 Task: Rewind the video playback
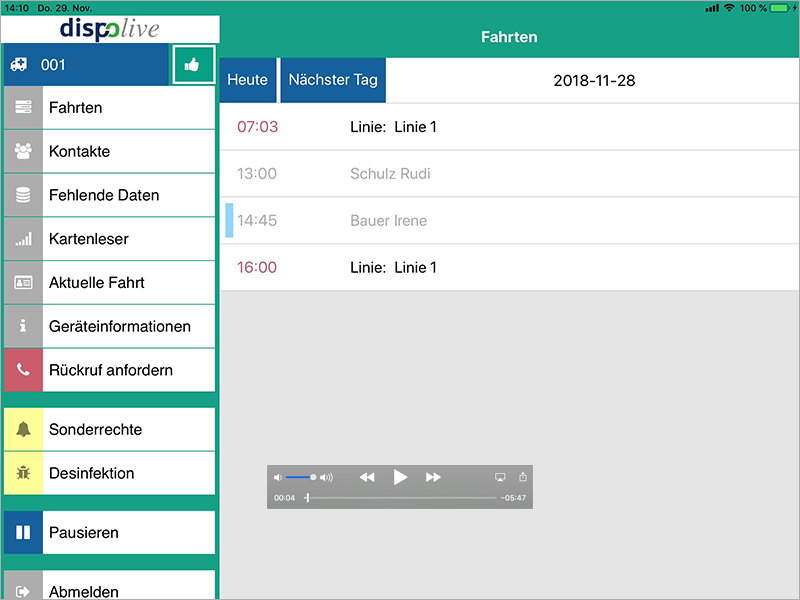point(367,478)
